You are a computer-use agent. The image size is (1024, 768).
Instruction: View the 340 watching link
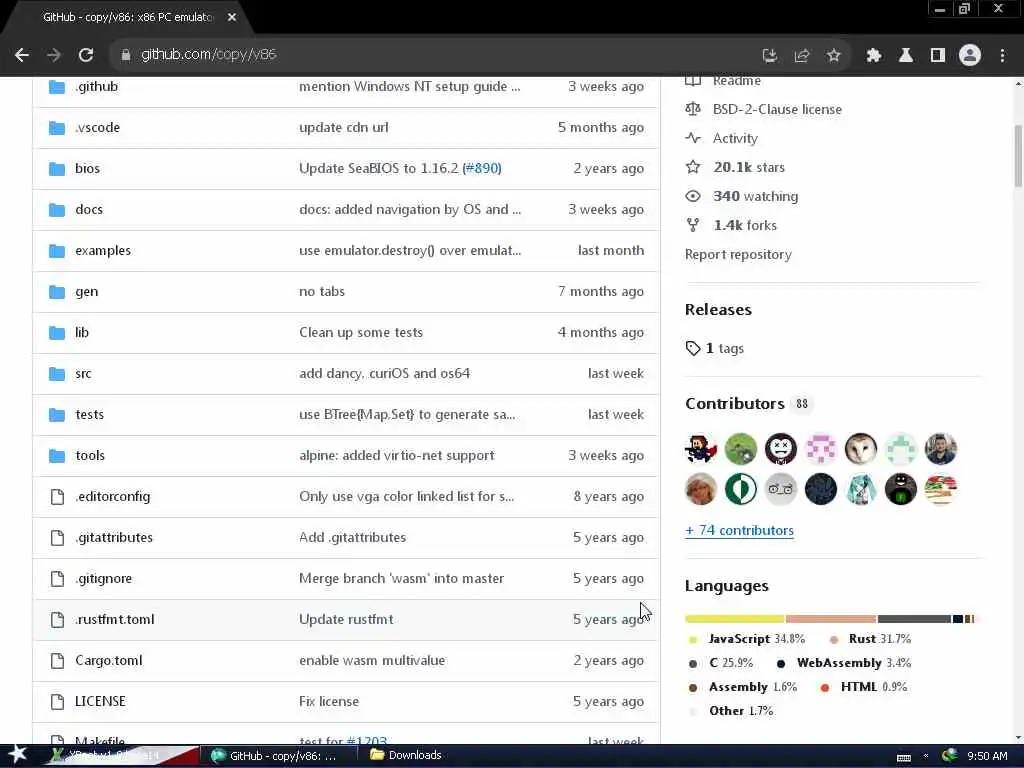(755, 197)
